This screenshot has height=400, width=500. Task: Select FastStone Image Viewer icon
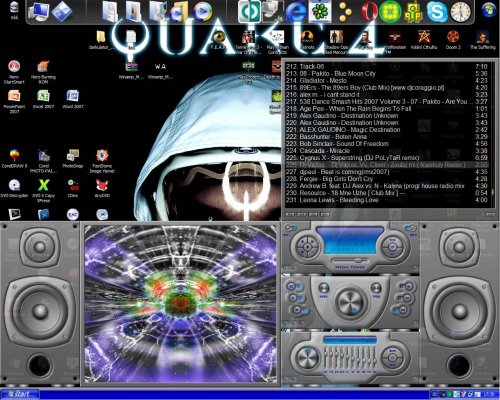102,161
